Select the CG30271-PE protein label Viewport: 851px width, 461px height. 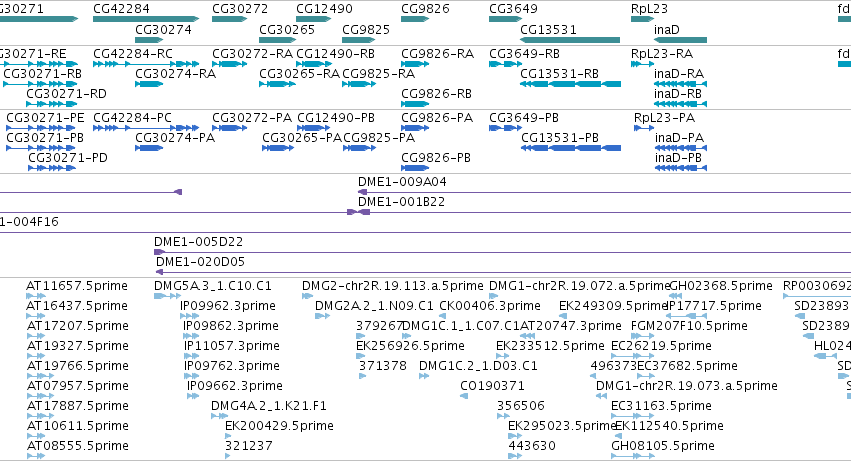[46, 118]
